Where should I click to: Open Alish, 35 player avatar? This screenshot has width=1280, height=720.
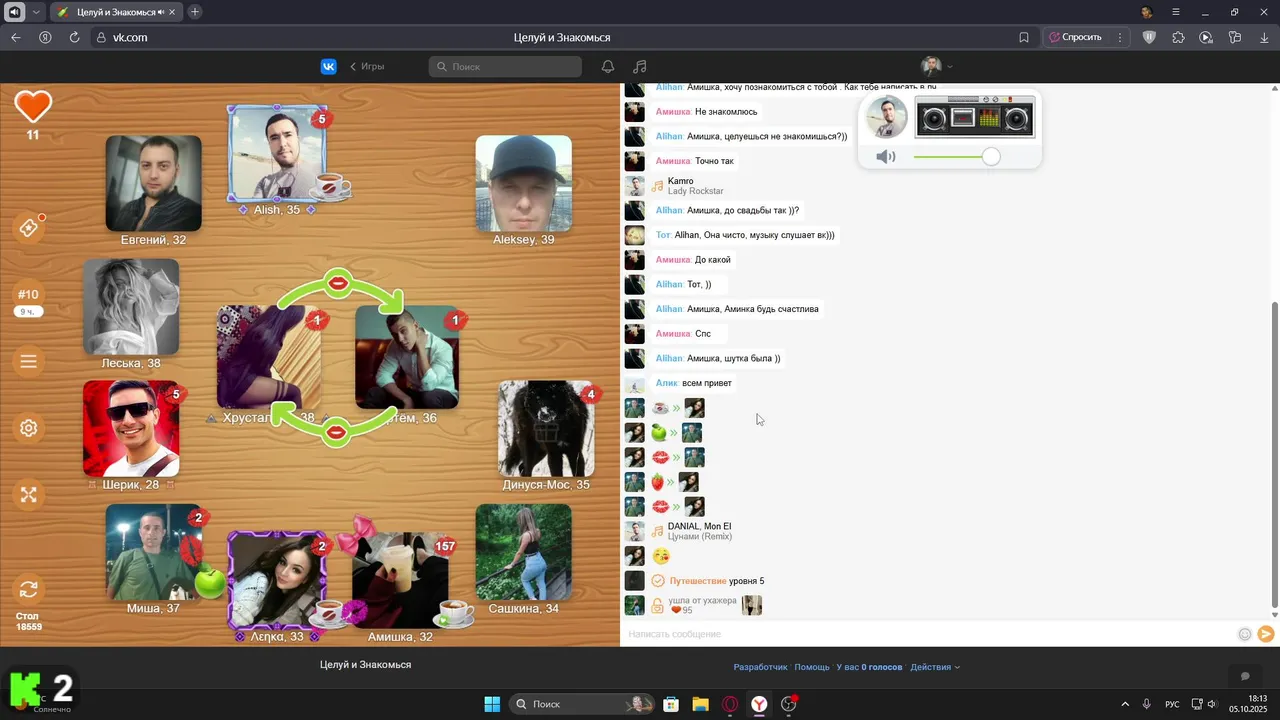(x=277, y=154)
